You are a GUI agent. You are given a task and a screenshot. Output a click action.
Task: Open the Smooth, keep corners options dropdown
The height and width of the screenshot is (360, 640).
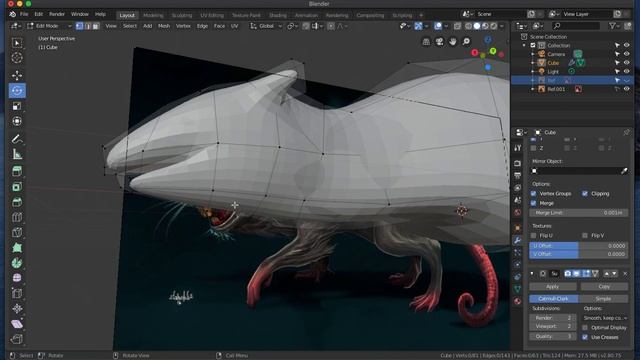click(x=605, y=318)
